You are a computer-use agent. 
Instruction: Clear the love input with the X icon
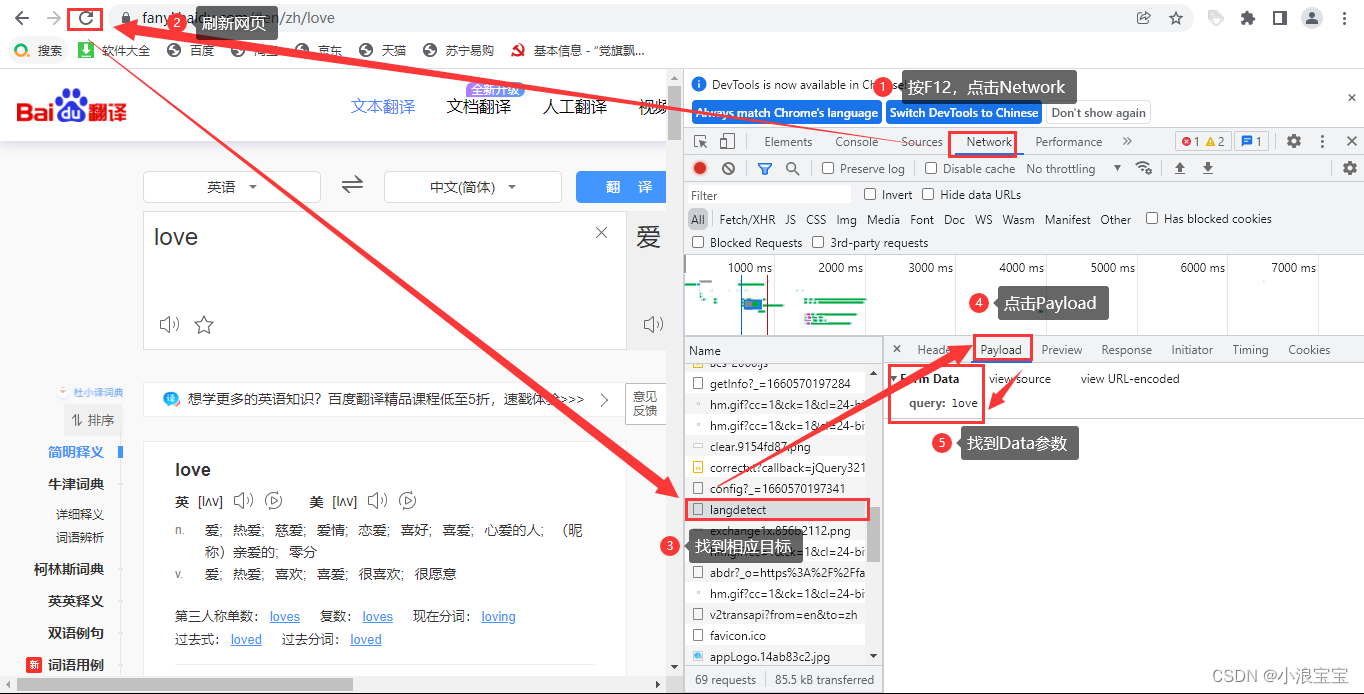pyautogui.click(x=601, y=233)
